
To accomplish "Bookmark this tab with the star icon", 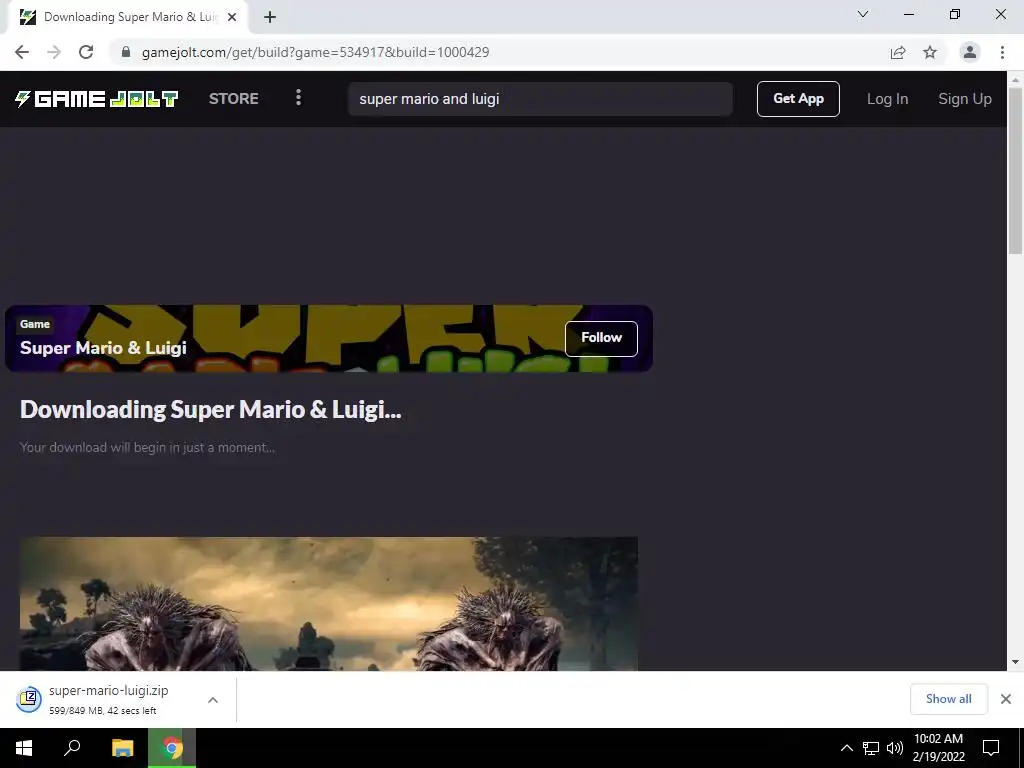I will pos(930,52).
